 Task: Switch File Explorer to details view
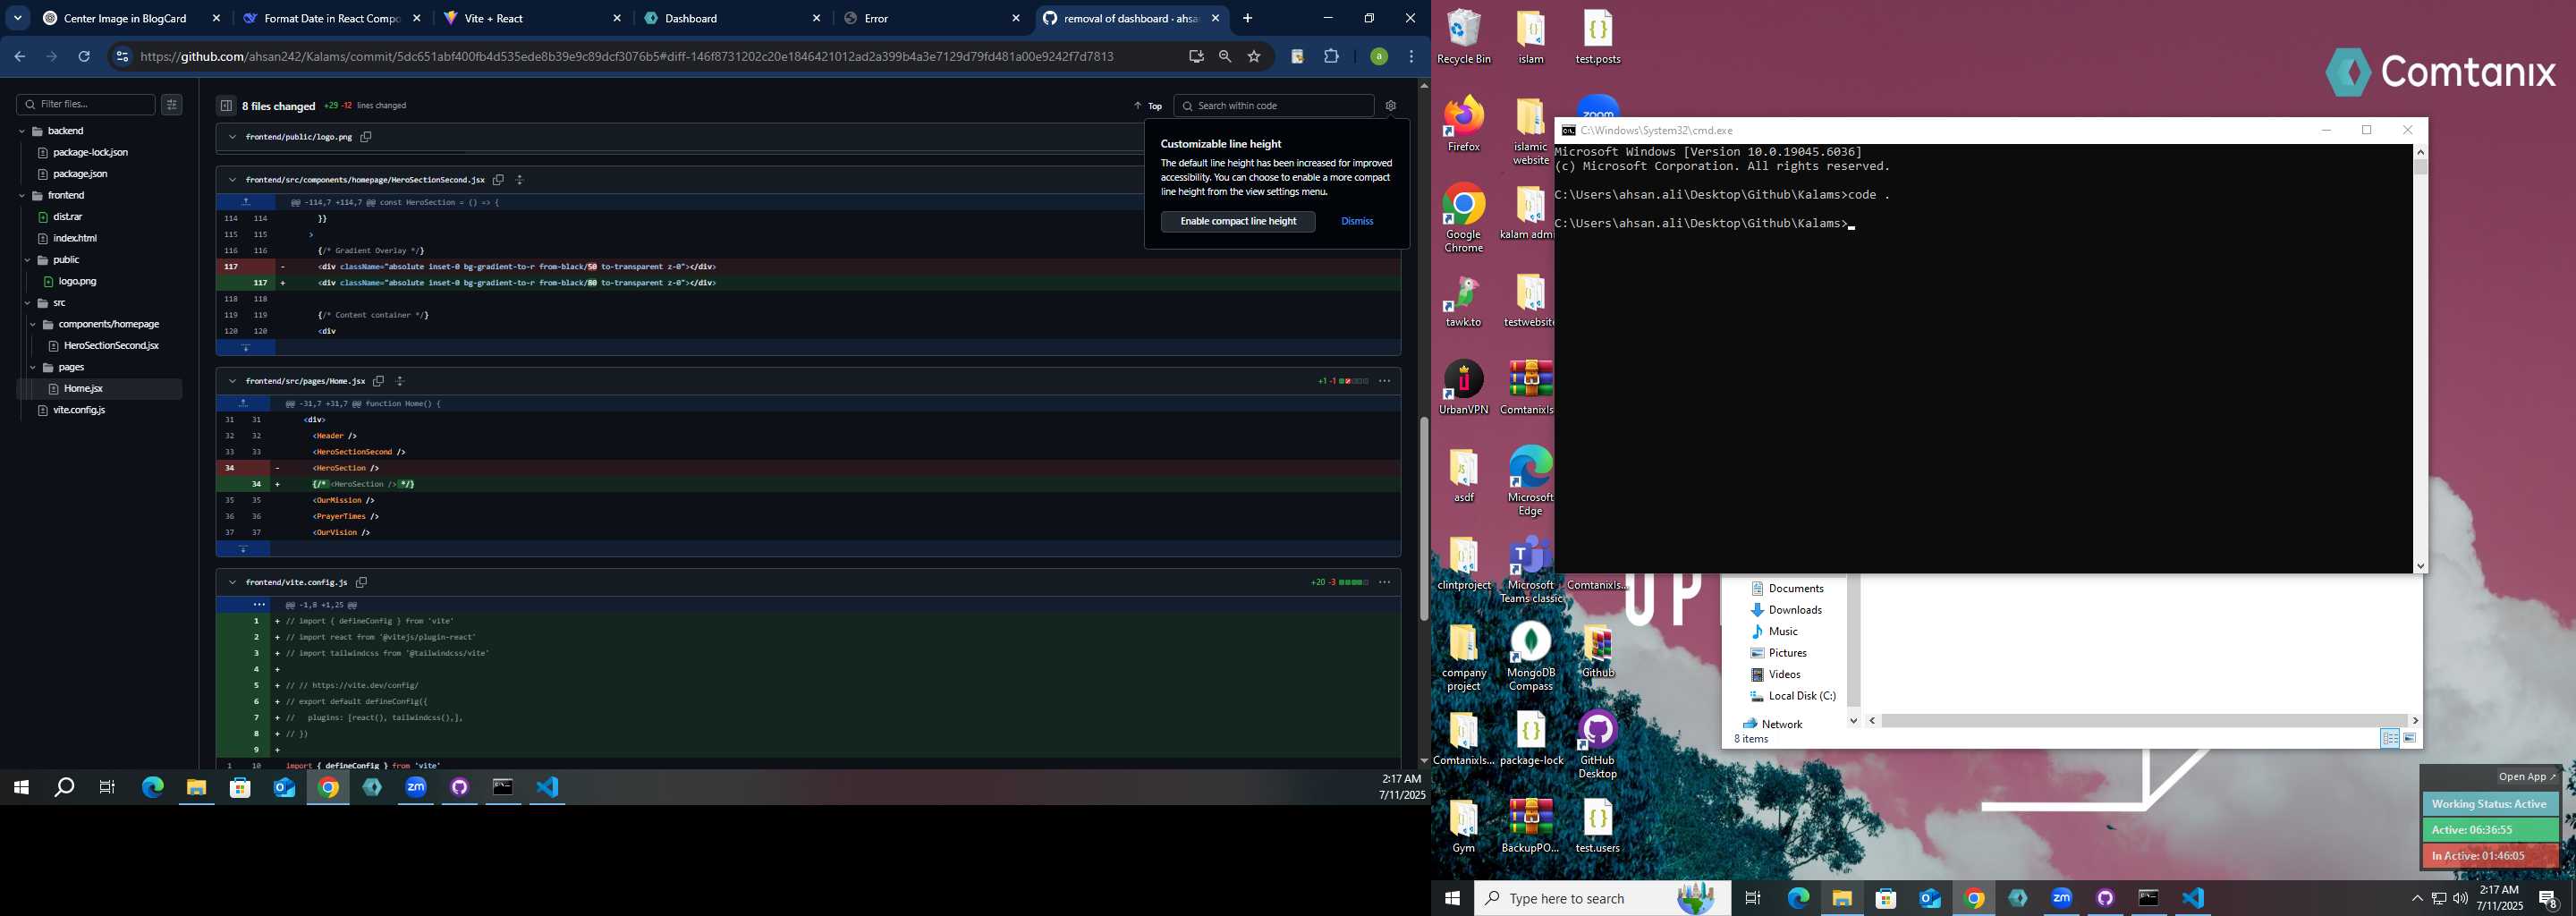[x=2390, y=738]
